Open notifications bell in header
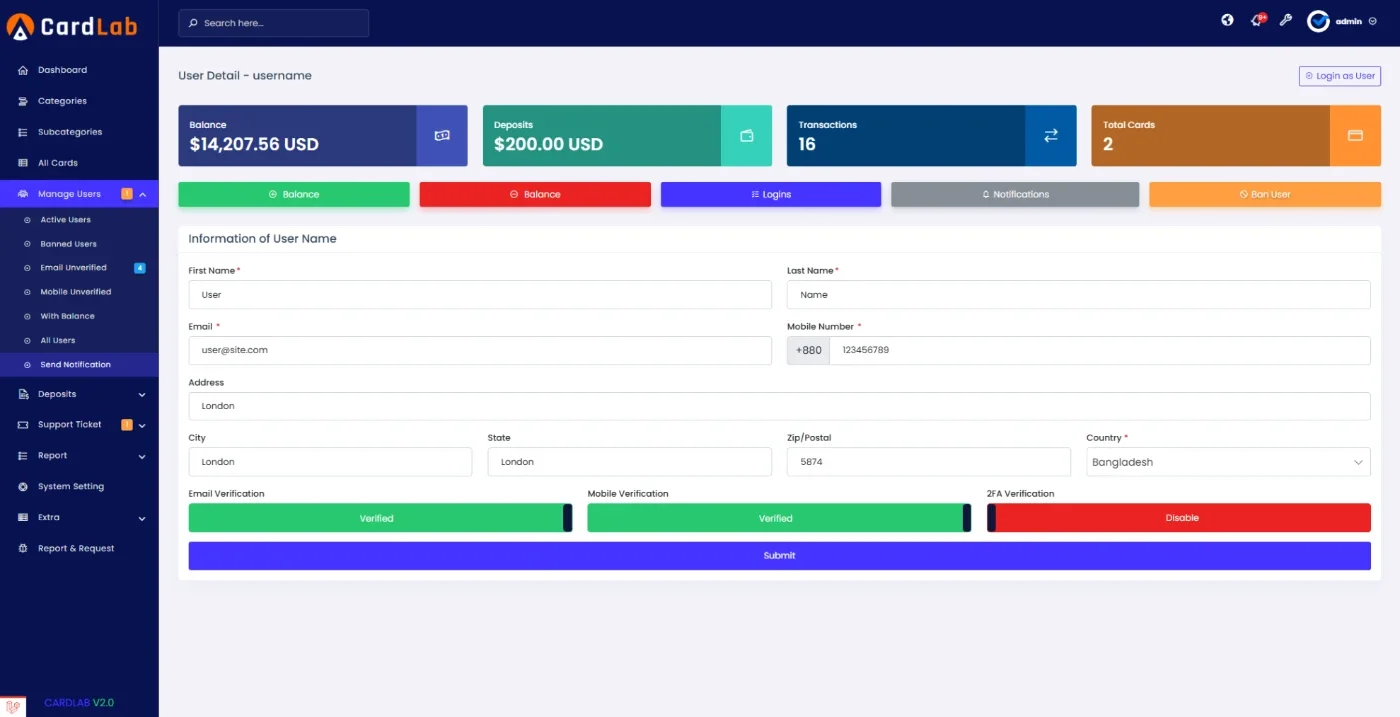 click(x=1257, y=20)
